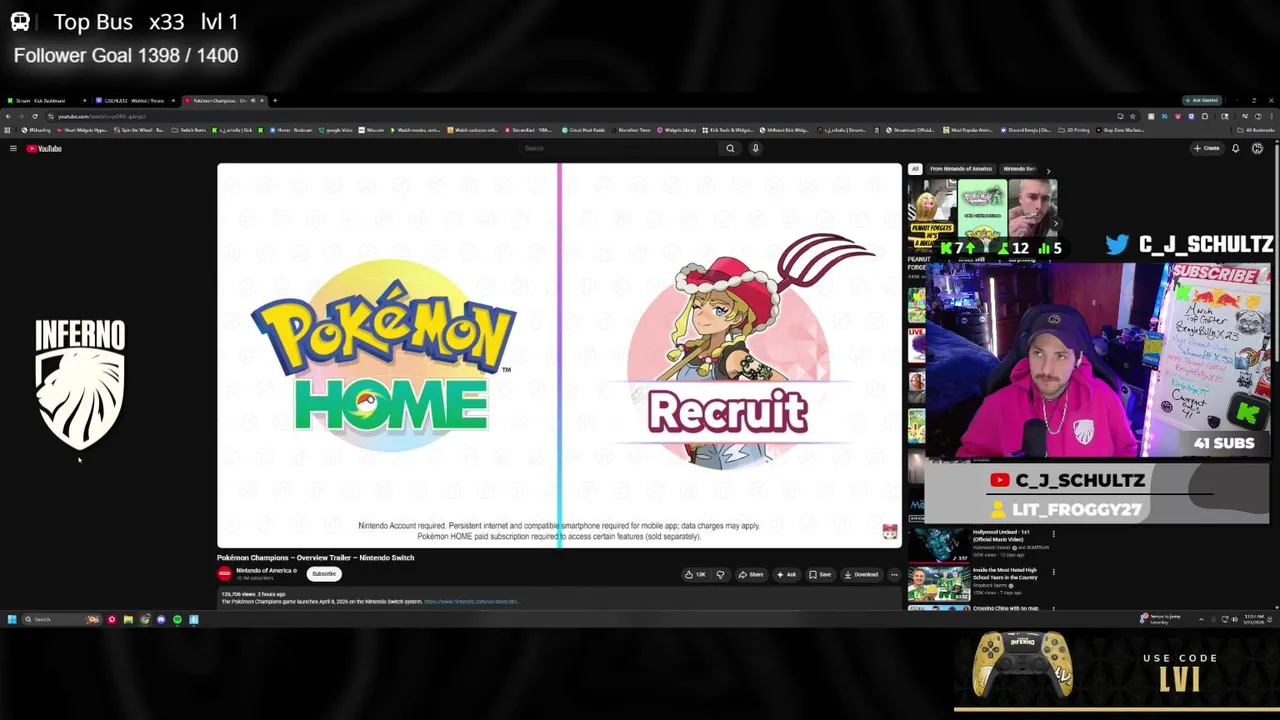Viewport: 1280px width, 720px height.
Task: Open the Windows Start button
Action: (x=12, y=620)
